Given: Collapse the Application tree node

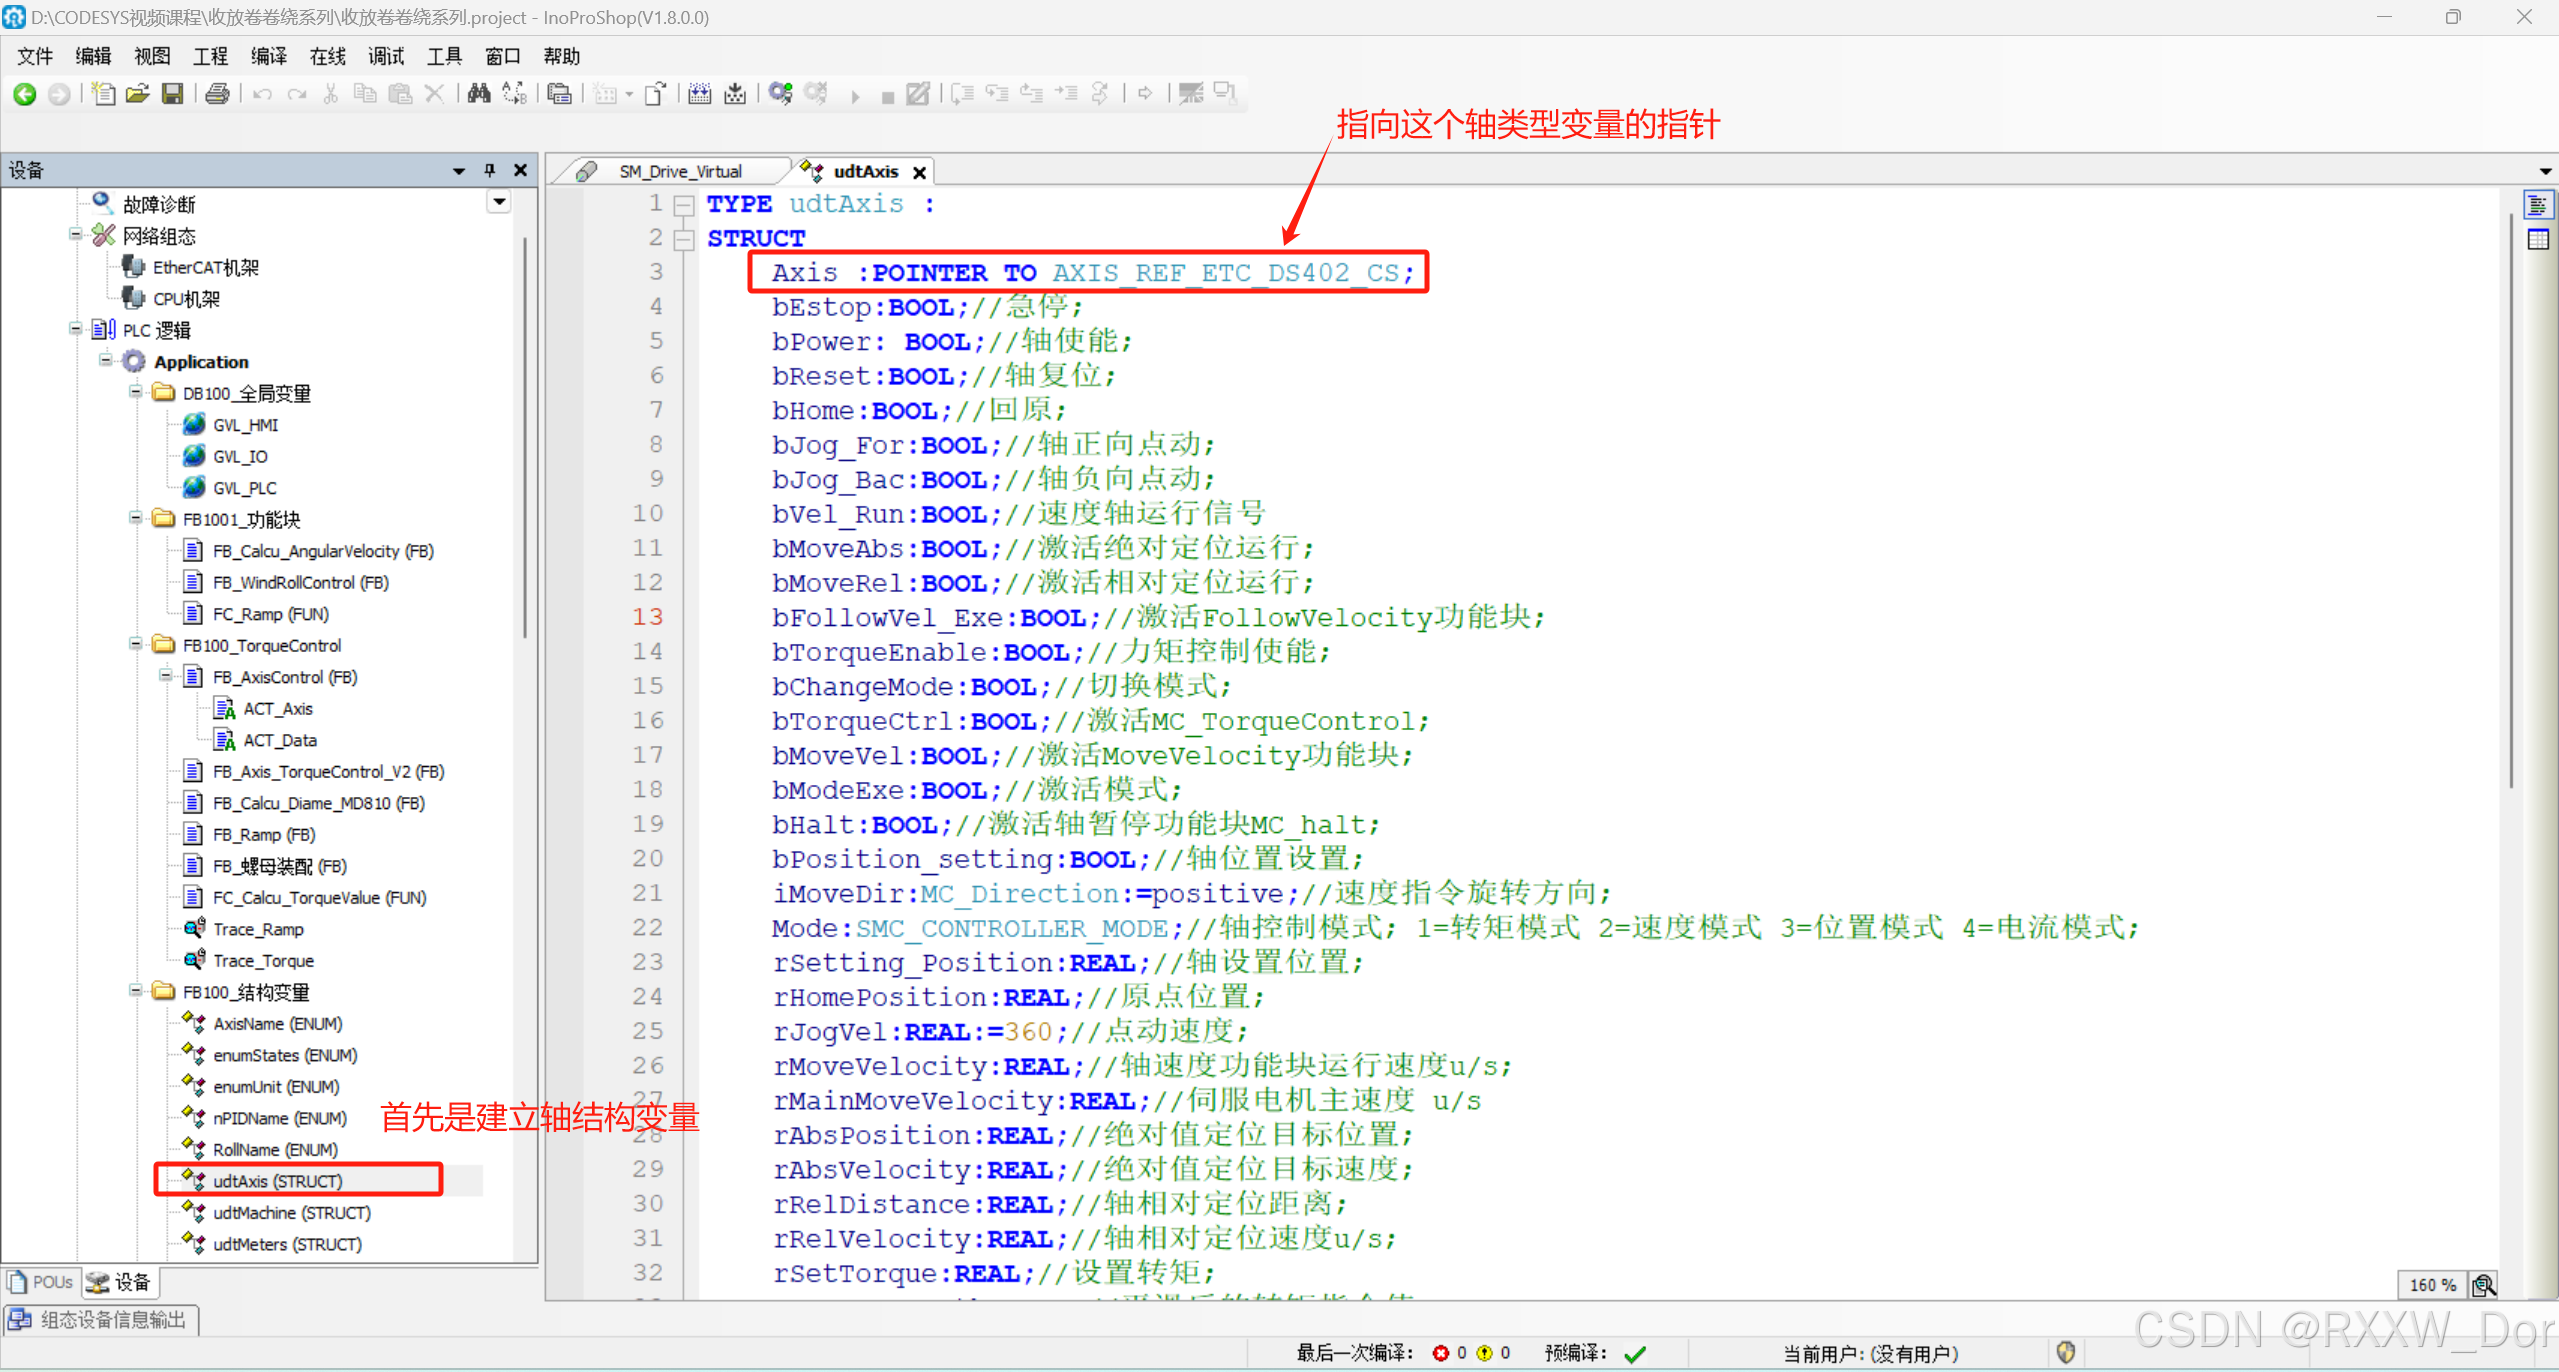Looking at the screenshot, I should [x=106, y=361].
